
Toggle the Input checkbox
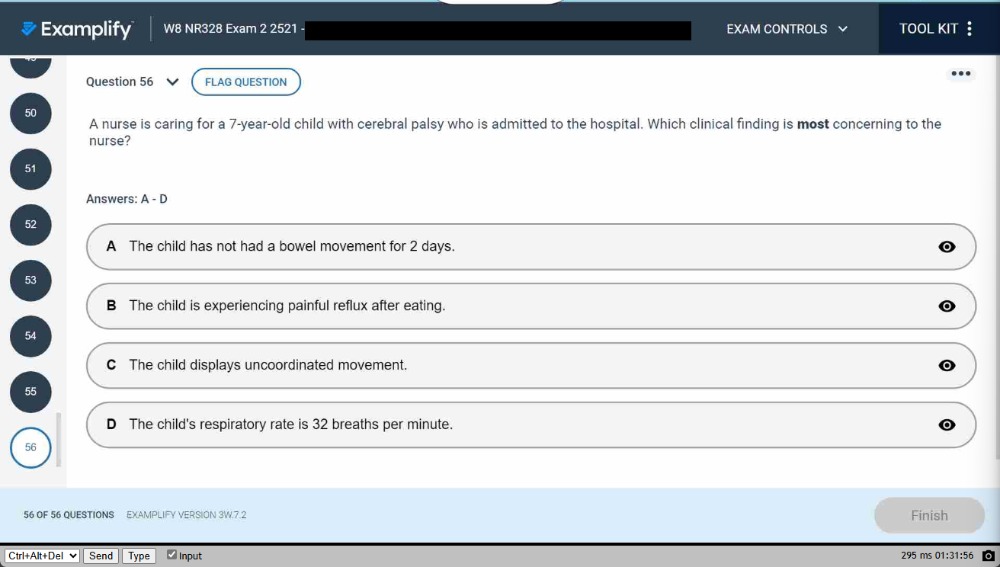(x=172, y=555)
